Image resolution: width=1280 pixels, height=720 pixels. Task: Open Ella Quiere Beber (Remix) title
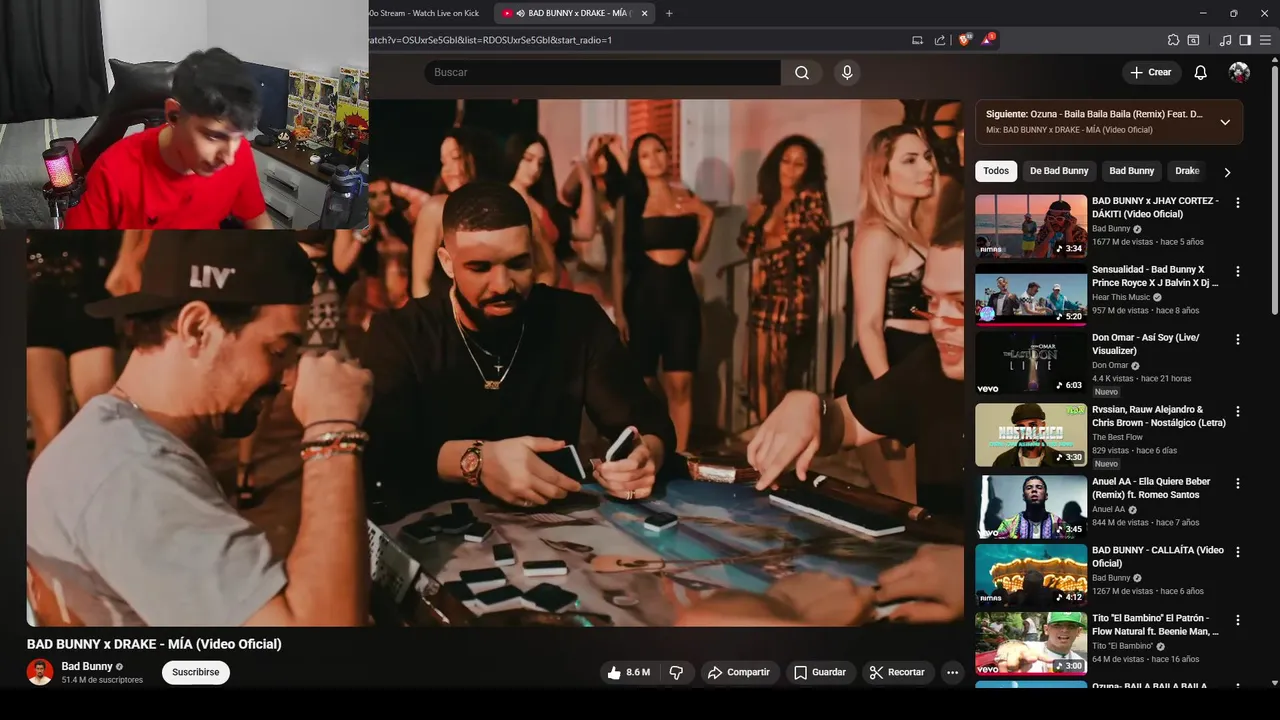click(1151, 488)
